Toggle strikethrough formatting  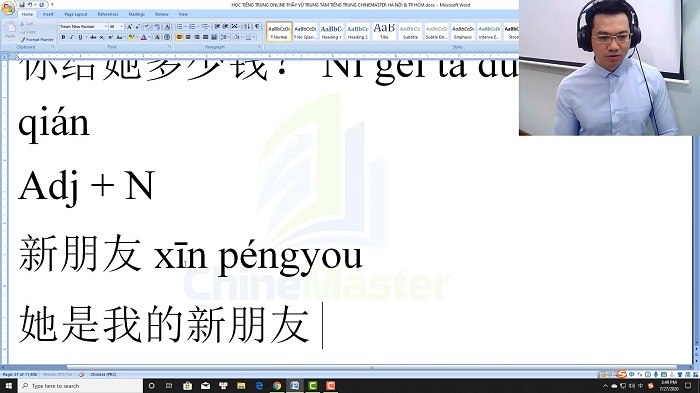(x=93, y=37)
